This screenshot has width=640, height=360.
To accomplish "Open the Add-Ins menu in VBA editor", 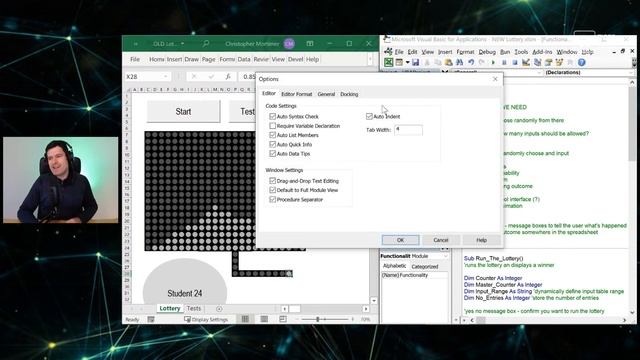I will pos(542,52).
